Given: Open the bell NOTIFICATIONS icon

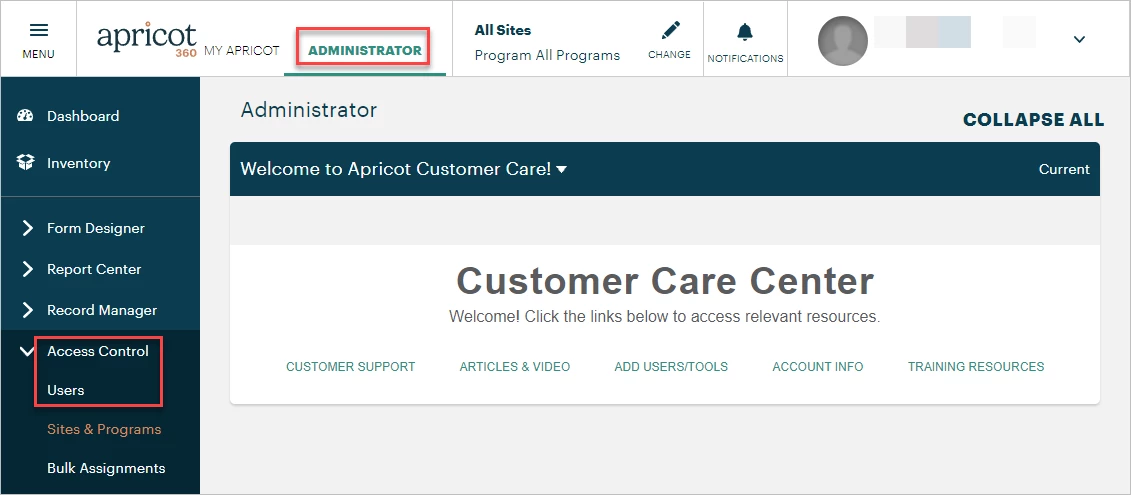Looking at the screenshot, I should coord(744,32).
